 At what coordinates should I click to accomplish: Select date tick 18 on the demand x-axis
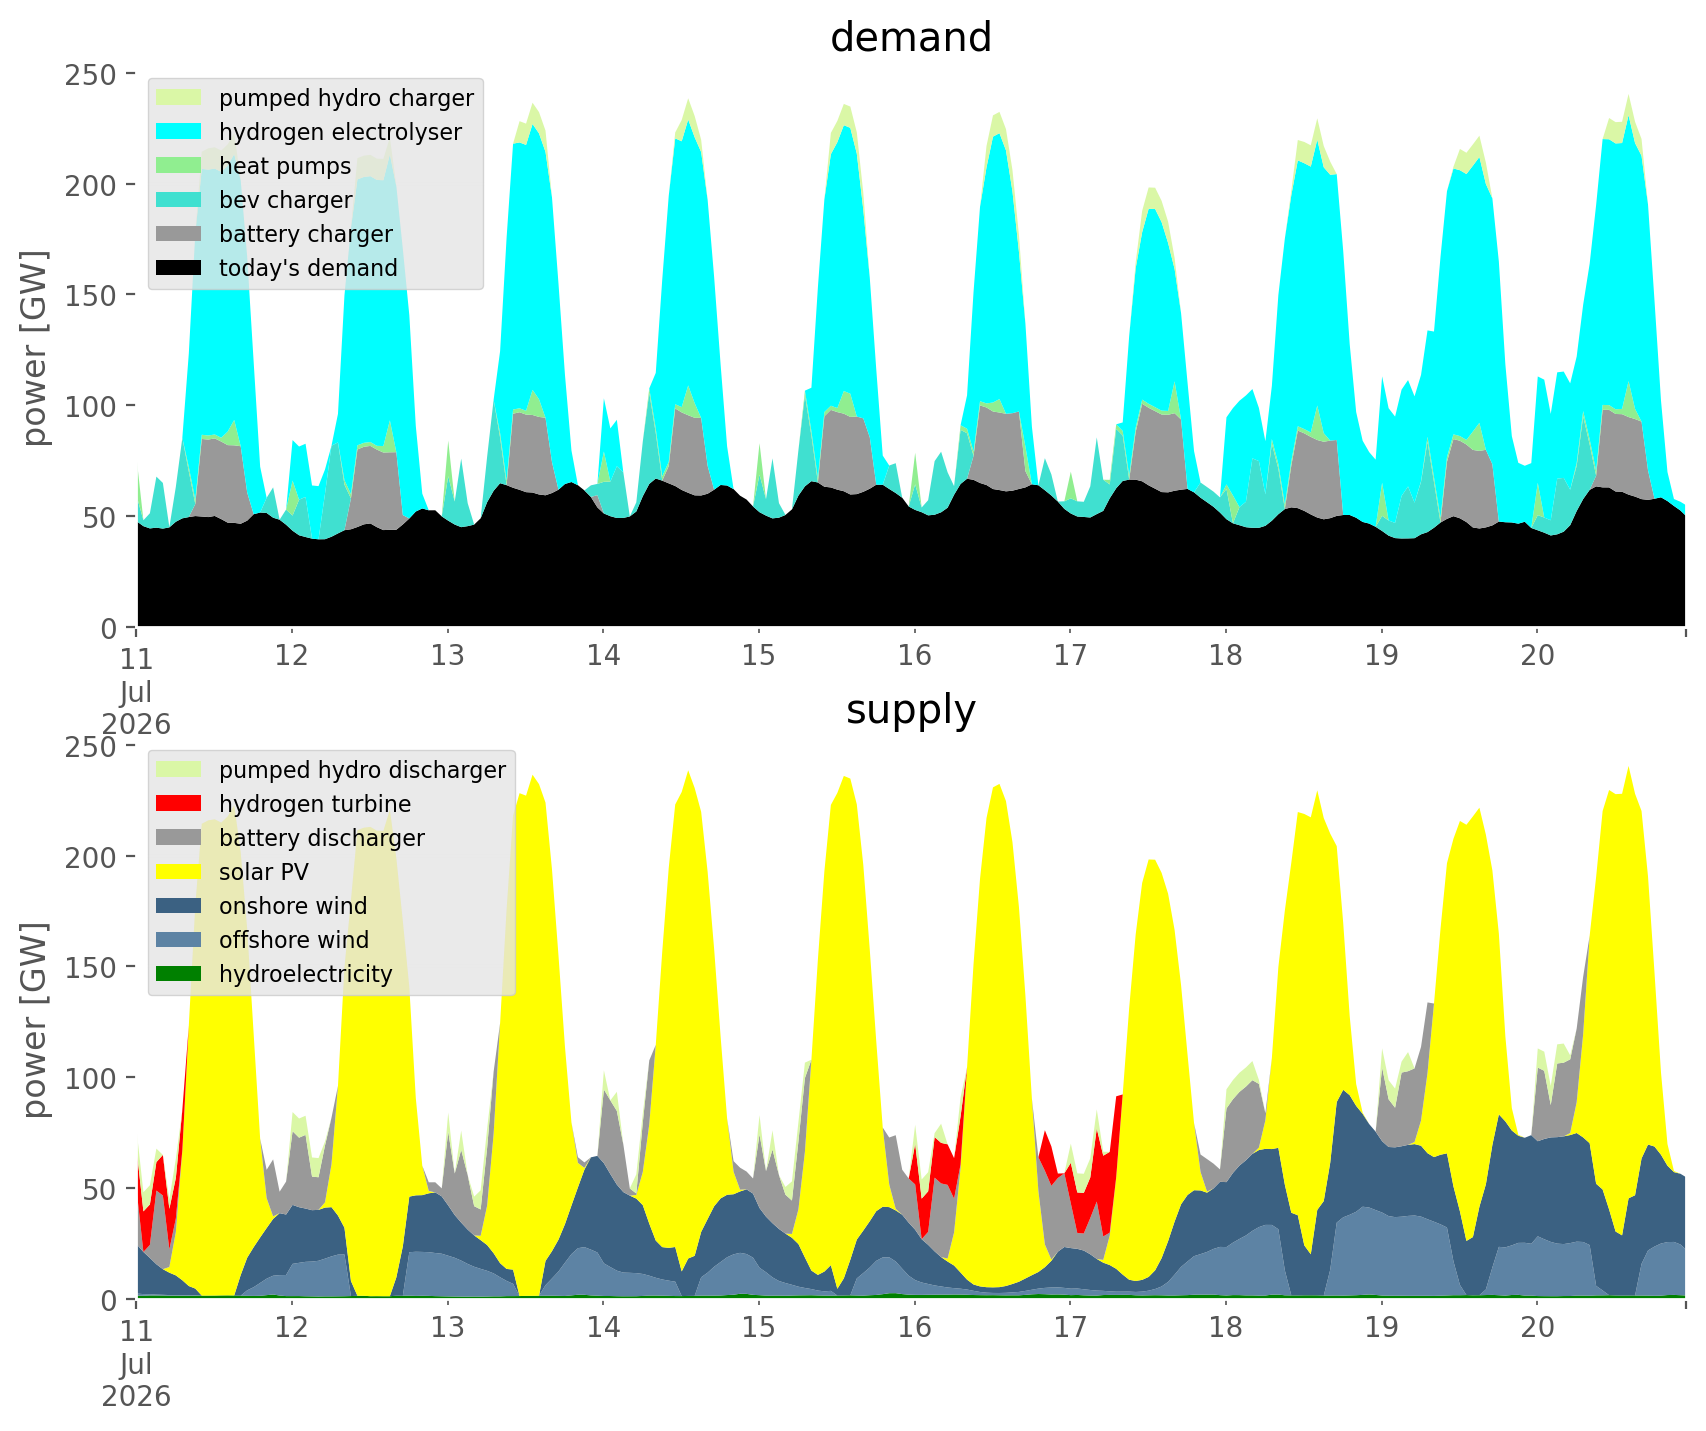[1226, 657]
